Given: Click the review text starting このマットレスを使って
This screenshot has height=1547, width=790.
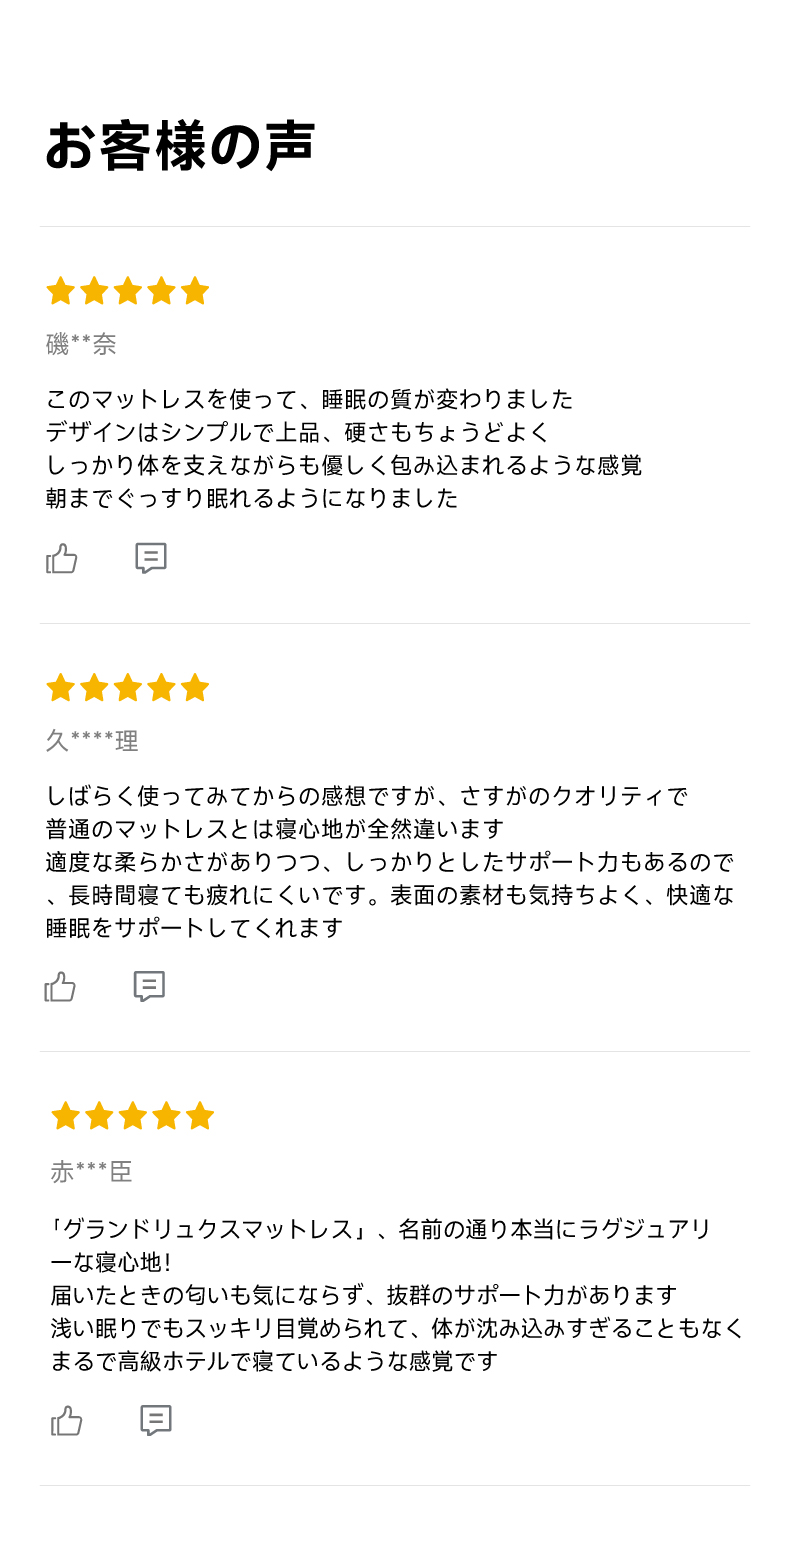Looking at the screenshot, I should (x=344, y=448).
